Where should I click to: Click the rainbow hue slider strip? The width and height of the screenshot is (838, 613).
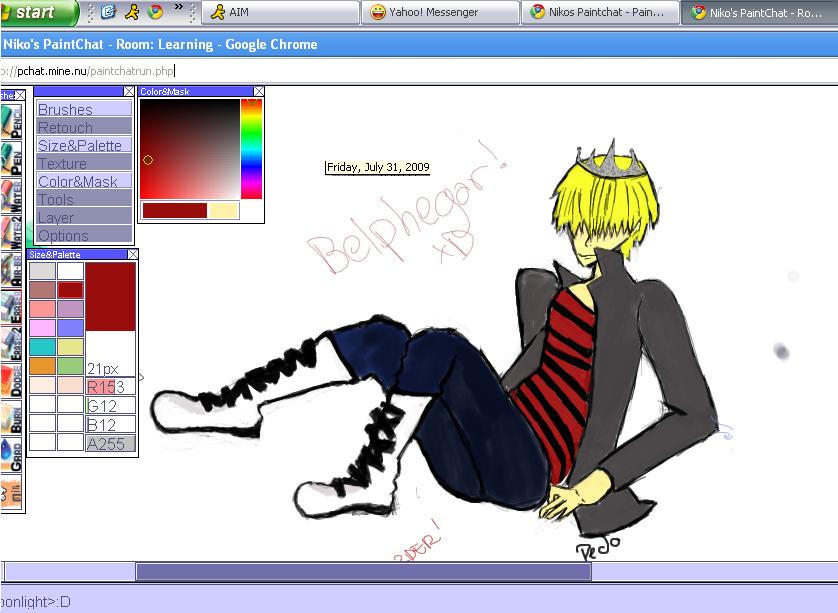pos(251,149)
